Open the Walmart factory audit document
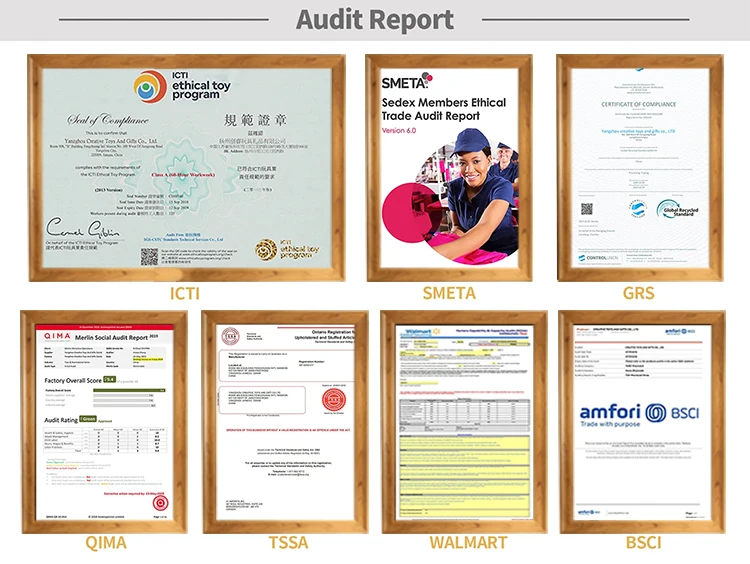Screen dimensions: 750x564 464,422
